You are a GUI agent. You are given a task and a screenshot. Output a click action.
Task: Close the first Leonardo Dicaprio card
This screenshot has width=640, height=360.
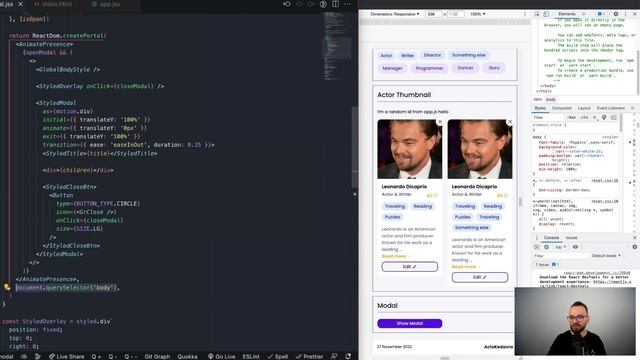(x=440, y=122)
